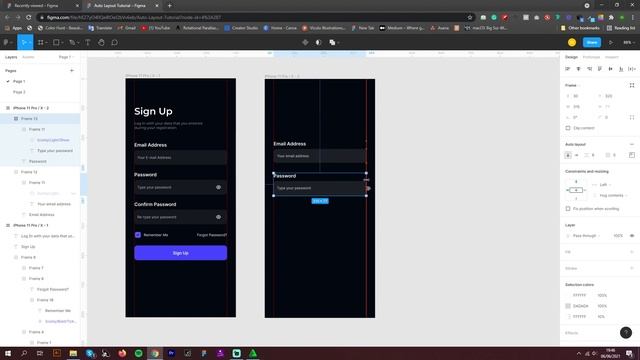Select the Move tool
This screenshot has height=360, width=640.
click(24, 42)
